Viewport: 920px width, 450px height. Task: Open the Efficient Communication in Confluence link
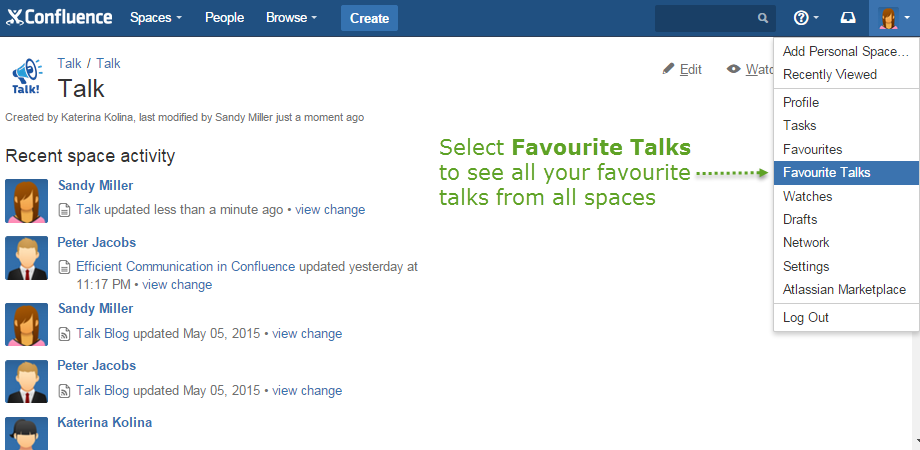click(185, 267)
